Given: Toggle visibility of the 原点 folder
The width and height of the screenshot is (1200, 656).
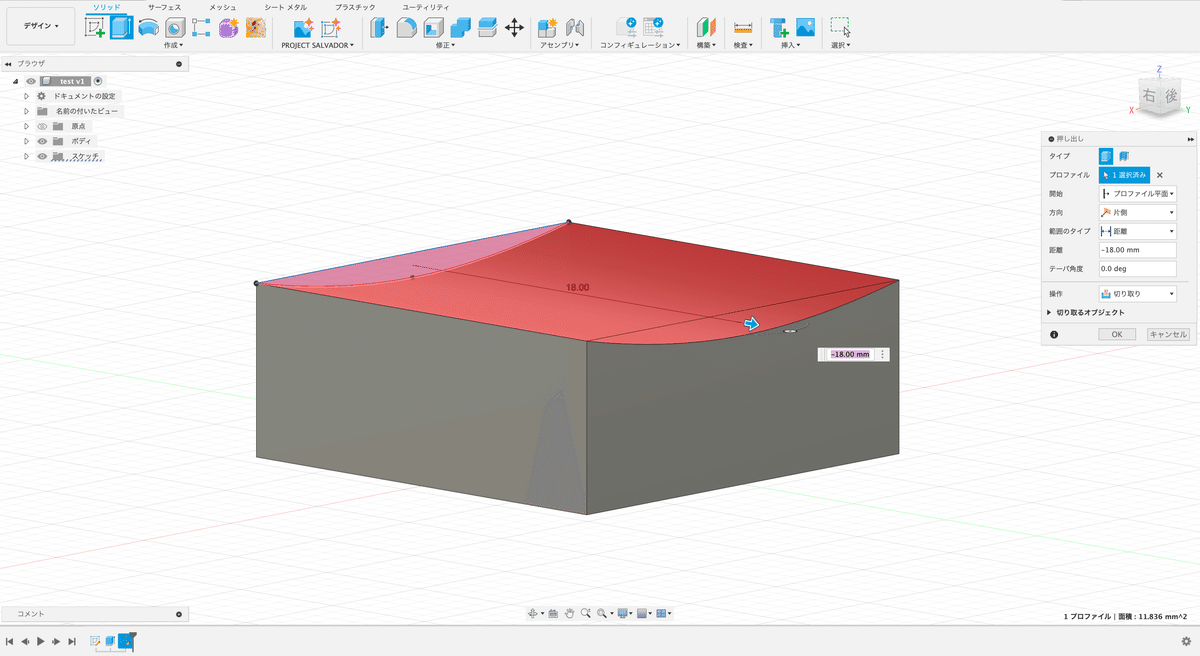Looking at the screenshot, I should pyautogui.click(x=42, y=127).
